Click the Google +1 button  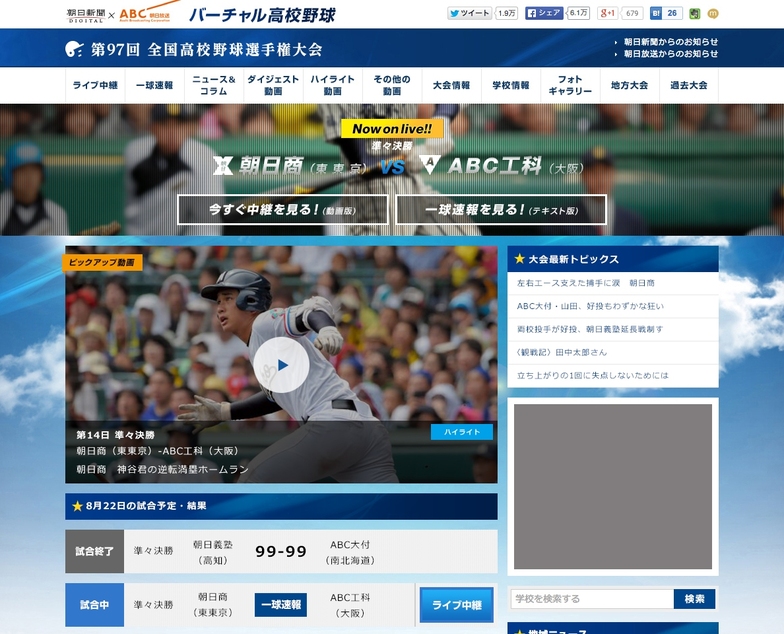608,14
